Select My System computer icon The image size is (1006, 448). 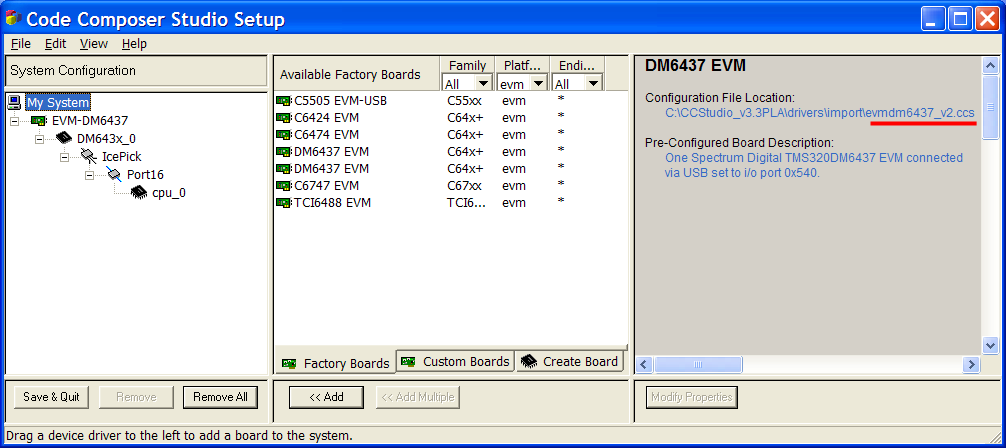[14, 102]
